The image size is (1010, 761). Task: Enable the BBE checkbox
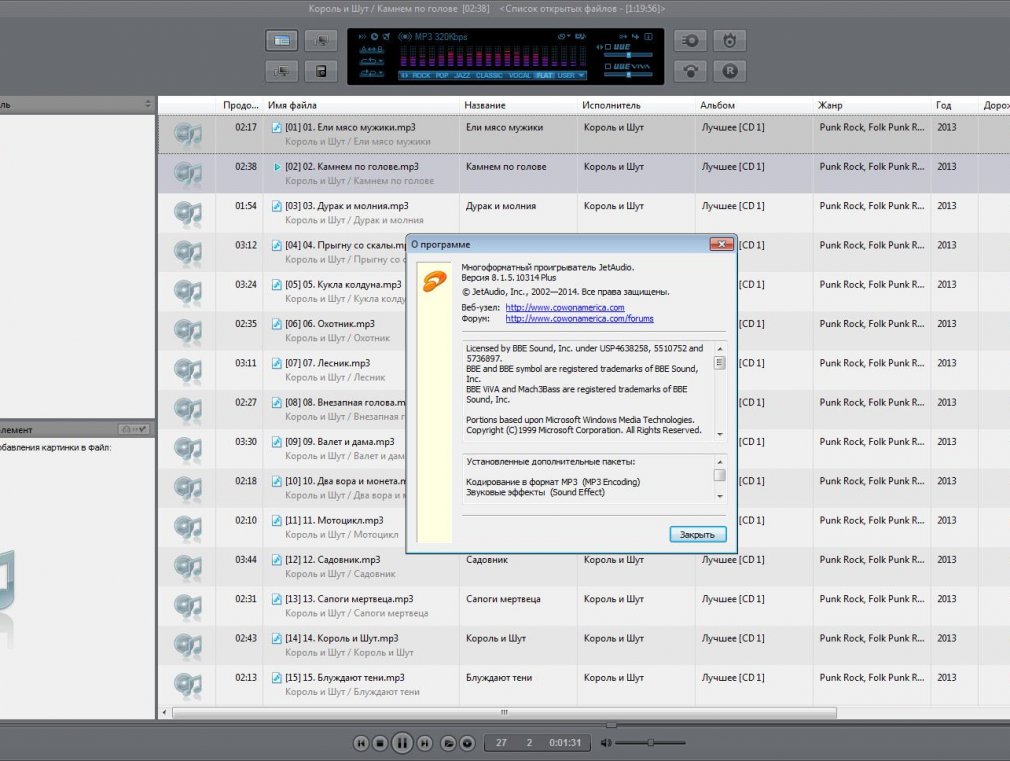click(607, 47)
